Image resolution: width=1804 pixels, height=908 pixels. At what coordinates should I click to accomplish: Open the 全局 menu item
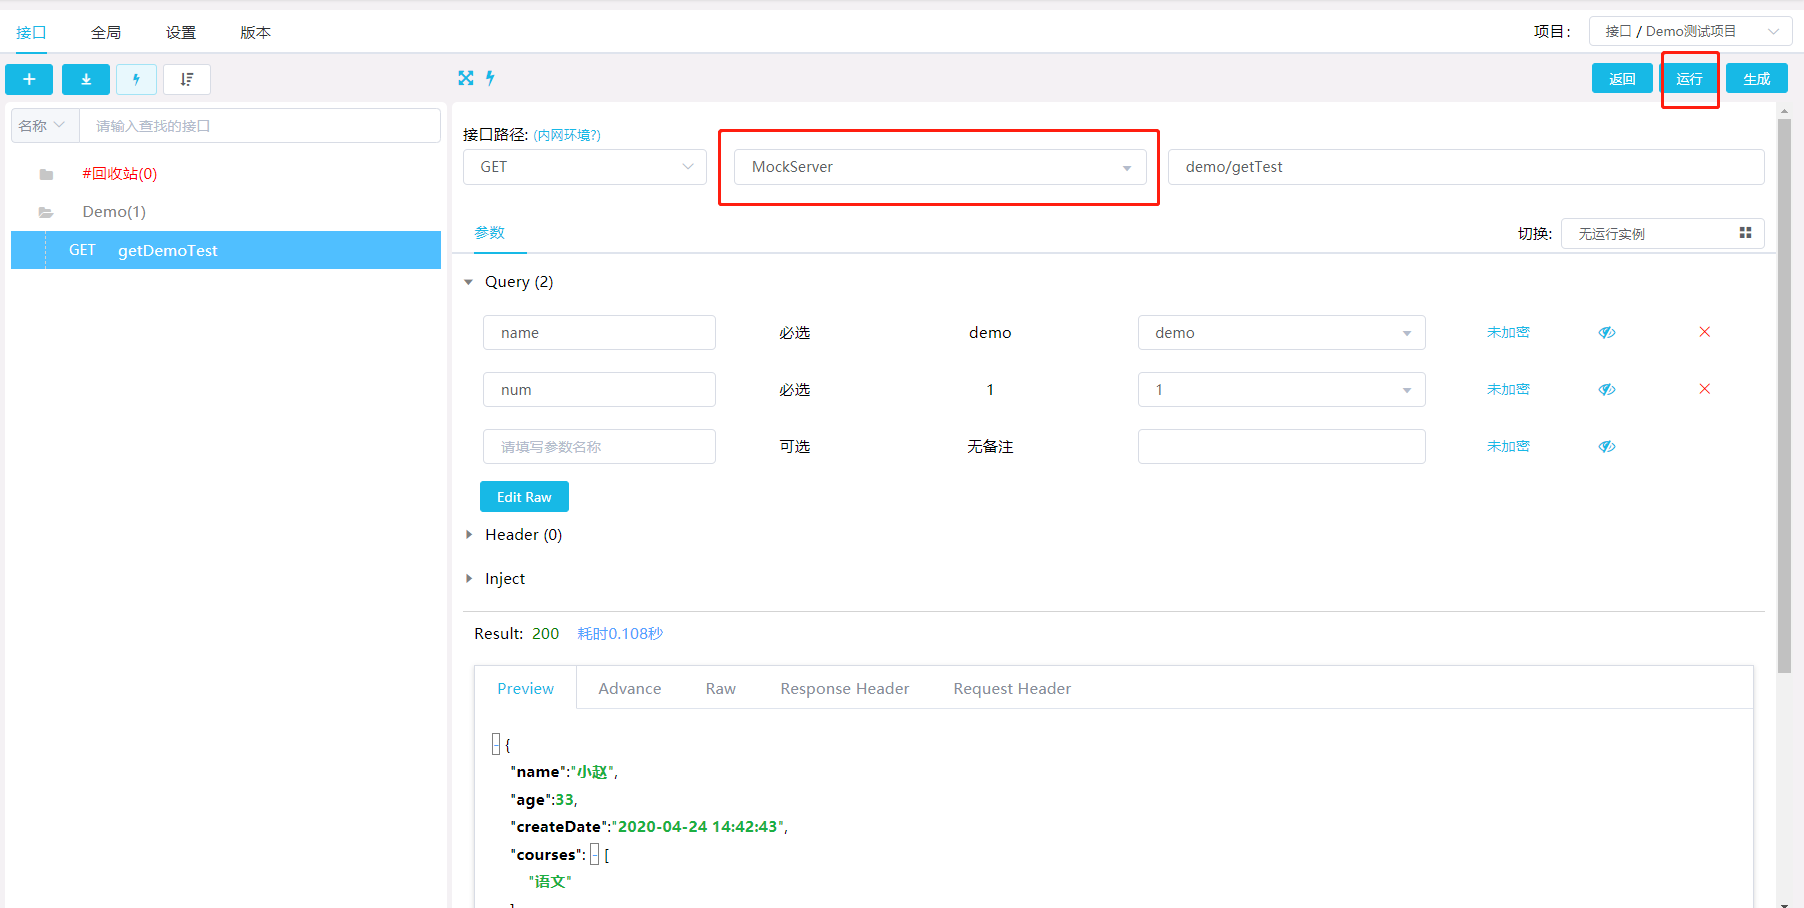106,32
